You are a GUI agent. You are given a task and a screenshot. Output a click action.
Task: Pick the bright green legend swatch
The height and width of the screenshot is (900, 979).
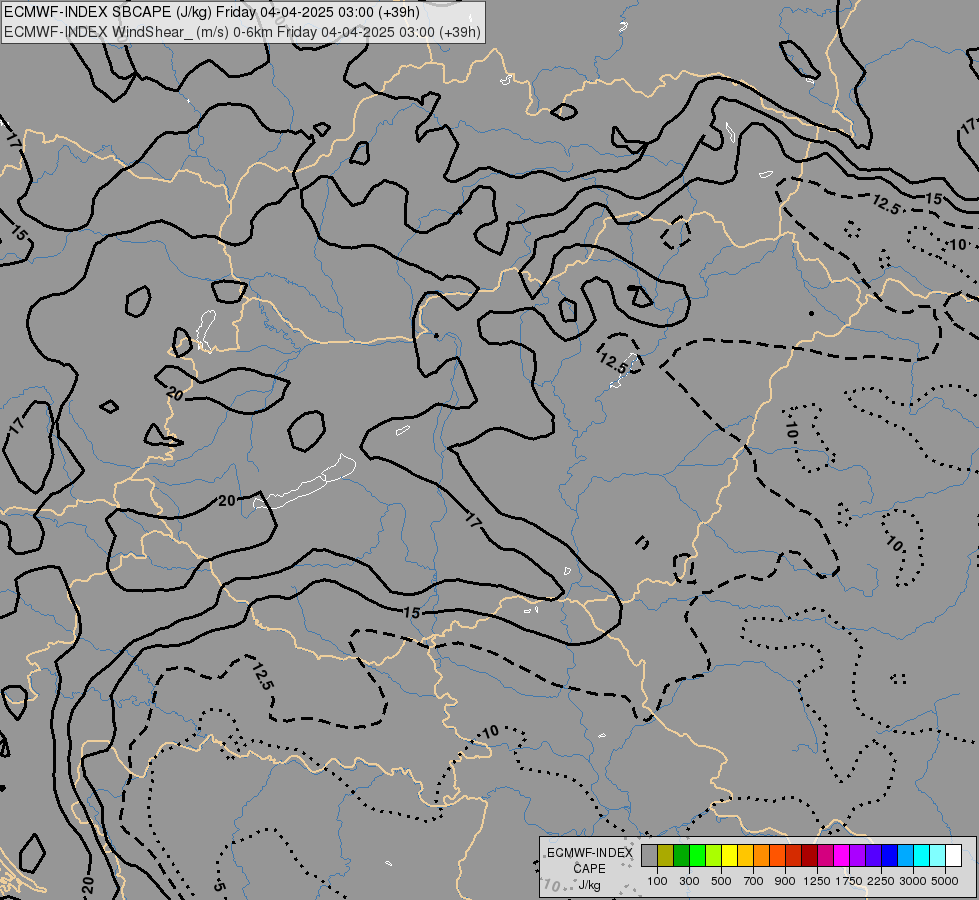coord(697,856)
